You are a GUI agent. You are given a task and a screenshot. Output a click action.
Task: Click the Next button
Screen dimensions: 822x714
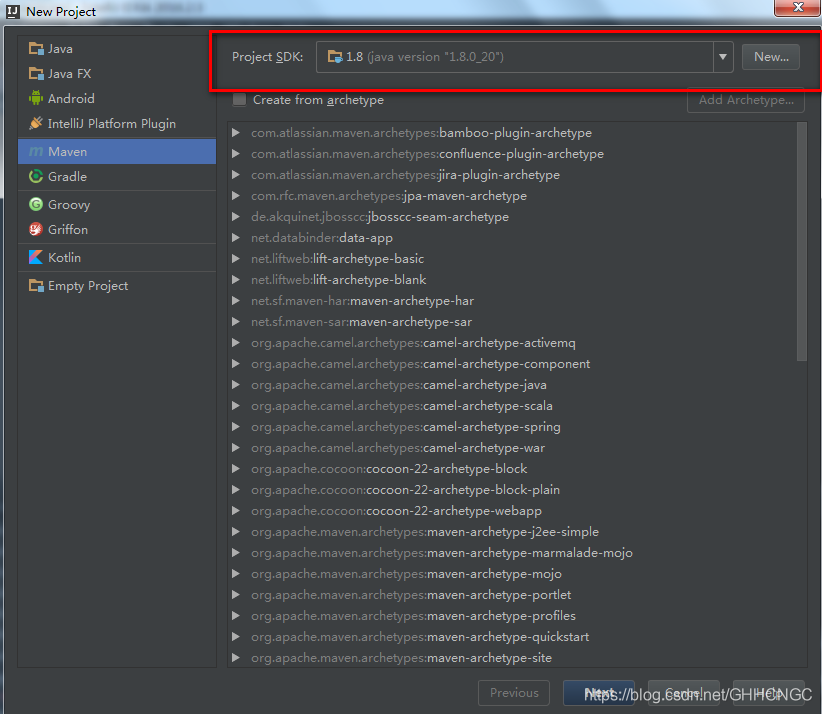[599, 693]
